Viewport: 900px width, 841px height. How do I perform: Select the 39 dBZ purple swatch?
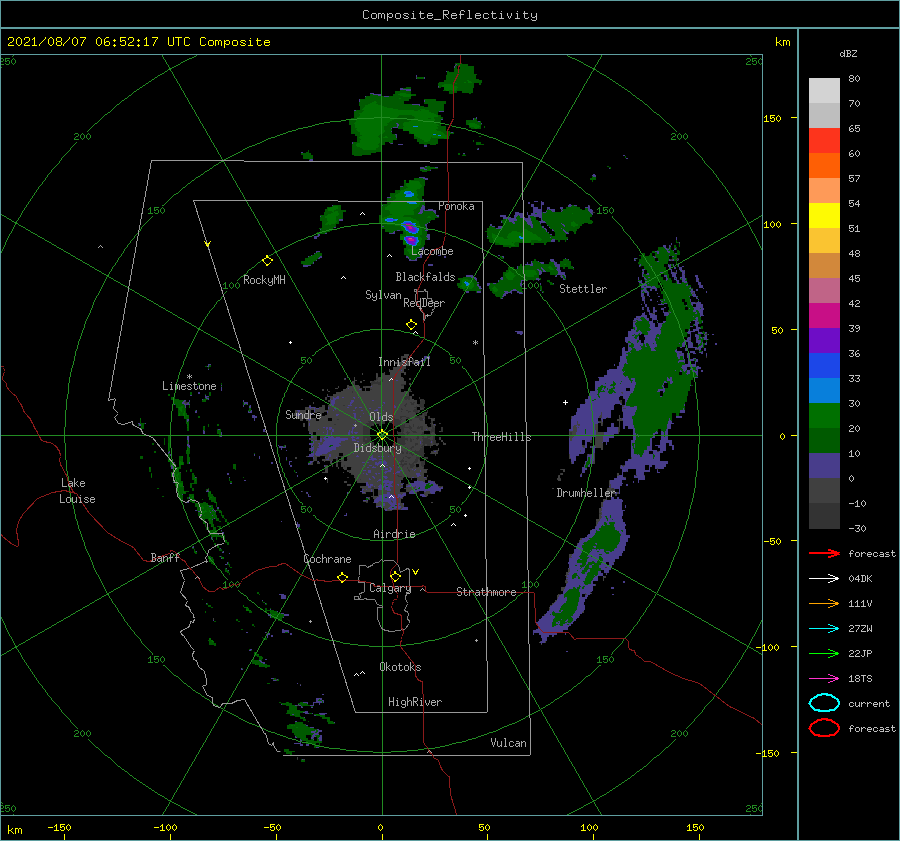pos(824,341)
